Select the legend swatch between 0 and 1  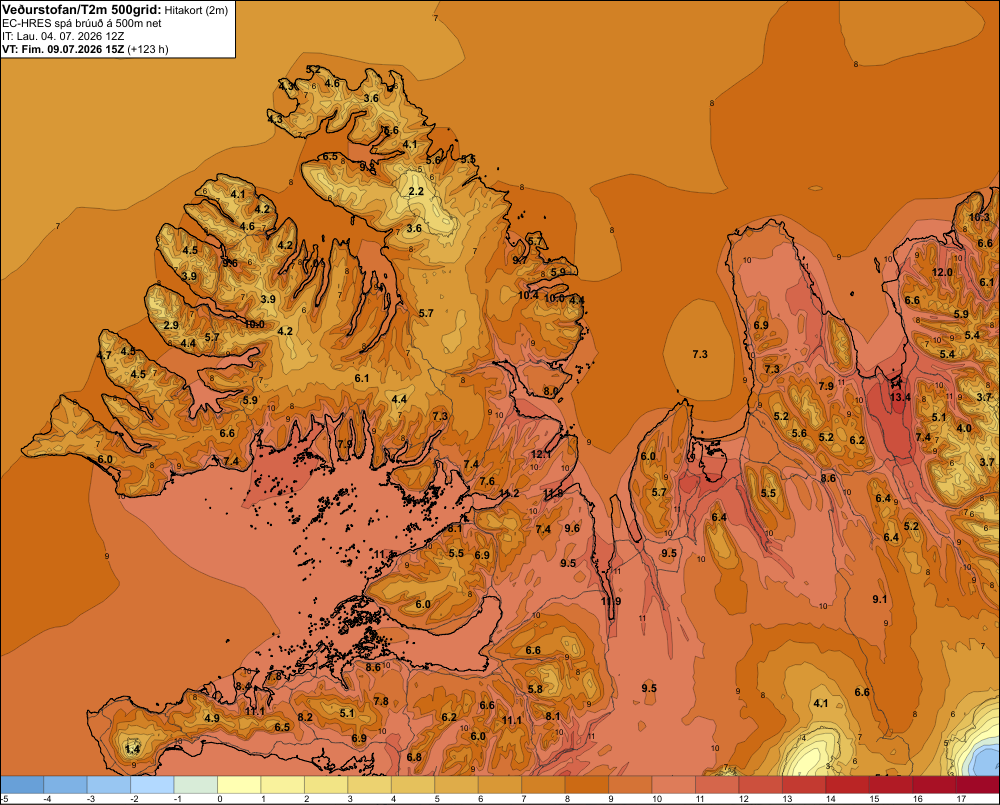239,785
